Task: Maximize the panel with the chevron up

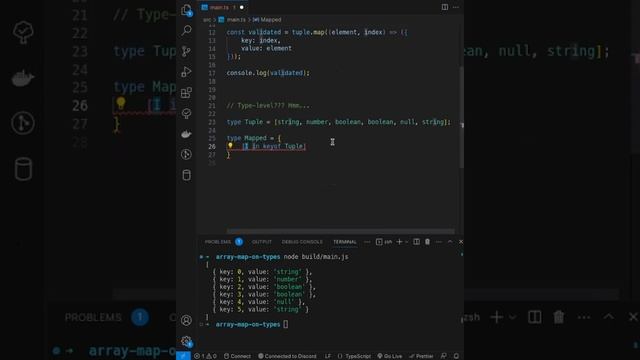Action: (450, 242)
